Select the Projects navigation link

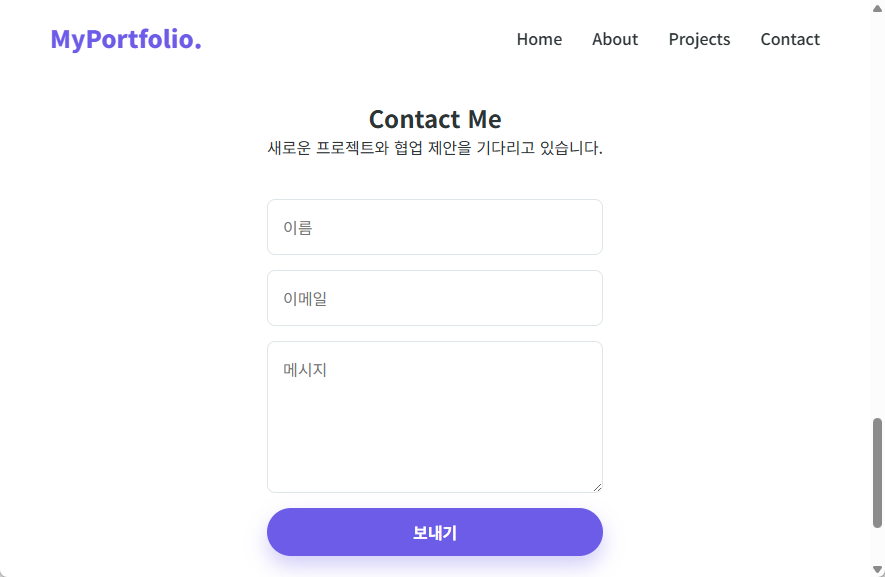coord(699,39)
